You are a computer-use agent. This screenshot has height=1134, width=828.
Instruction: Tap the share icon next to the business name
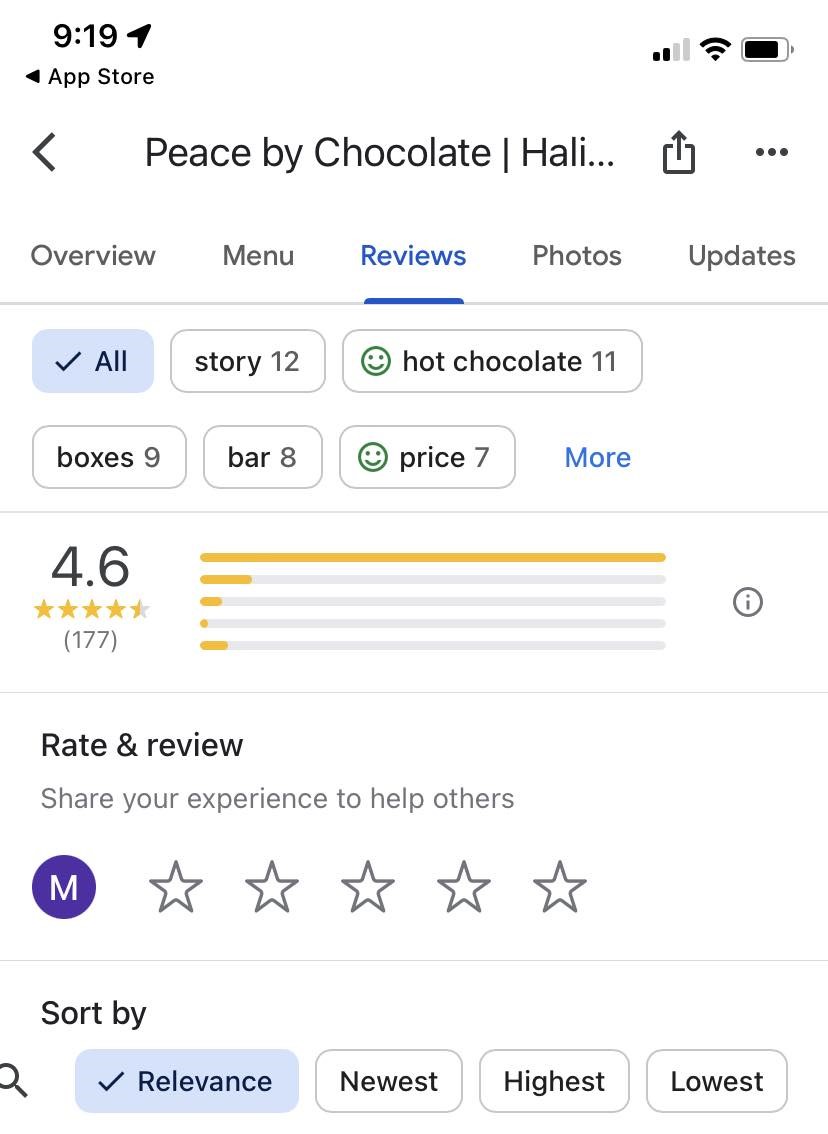click(679, 152)
